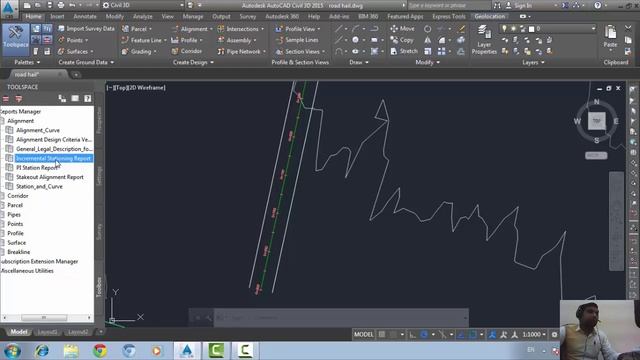Open Layer Properties
This screenshot has height=360, width=640.
[x=484, y=40]
